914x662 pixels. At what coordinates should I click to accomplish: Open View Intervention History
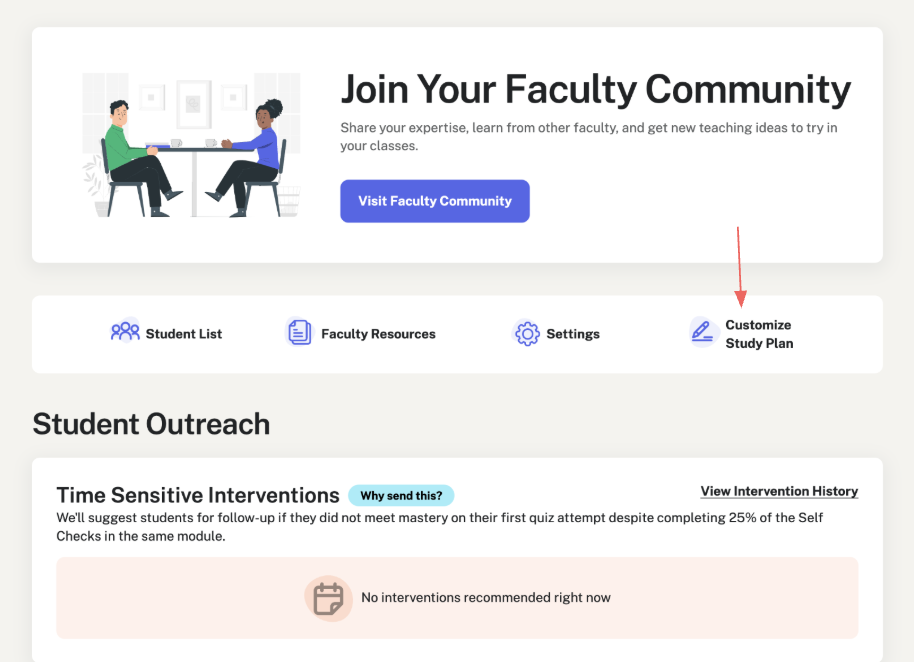(x=778, y=491)
